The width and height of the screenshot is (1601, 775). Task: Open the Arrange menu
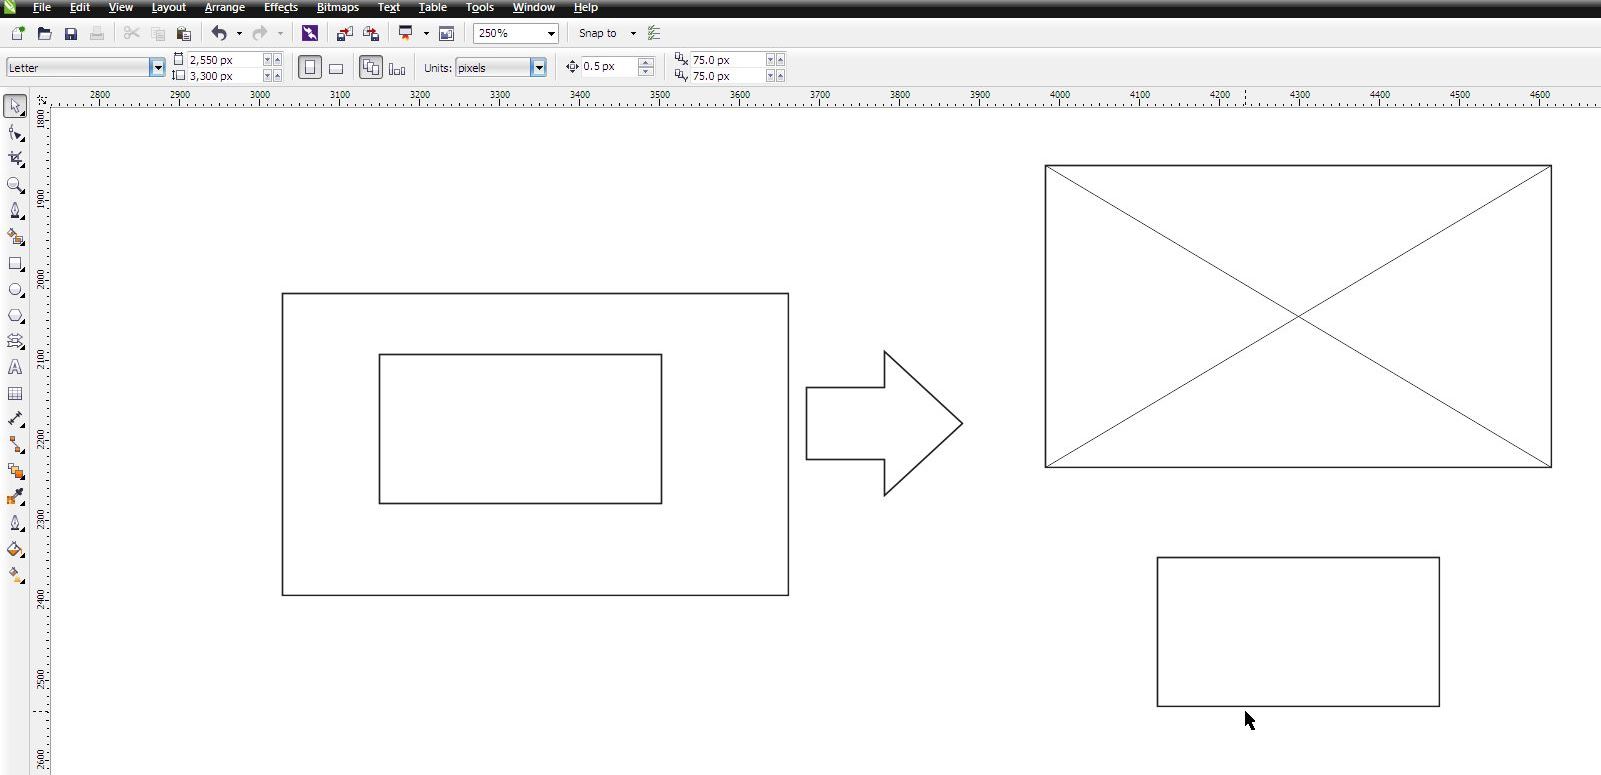[x=225, y=7]
